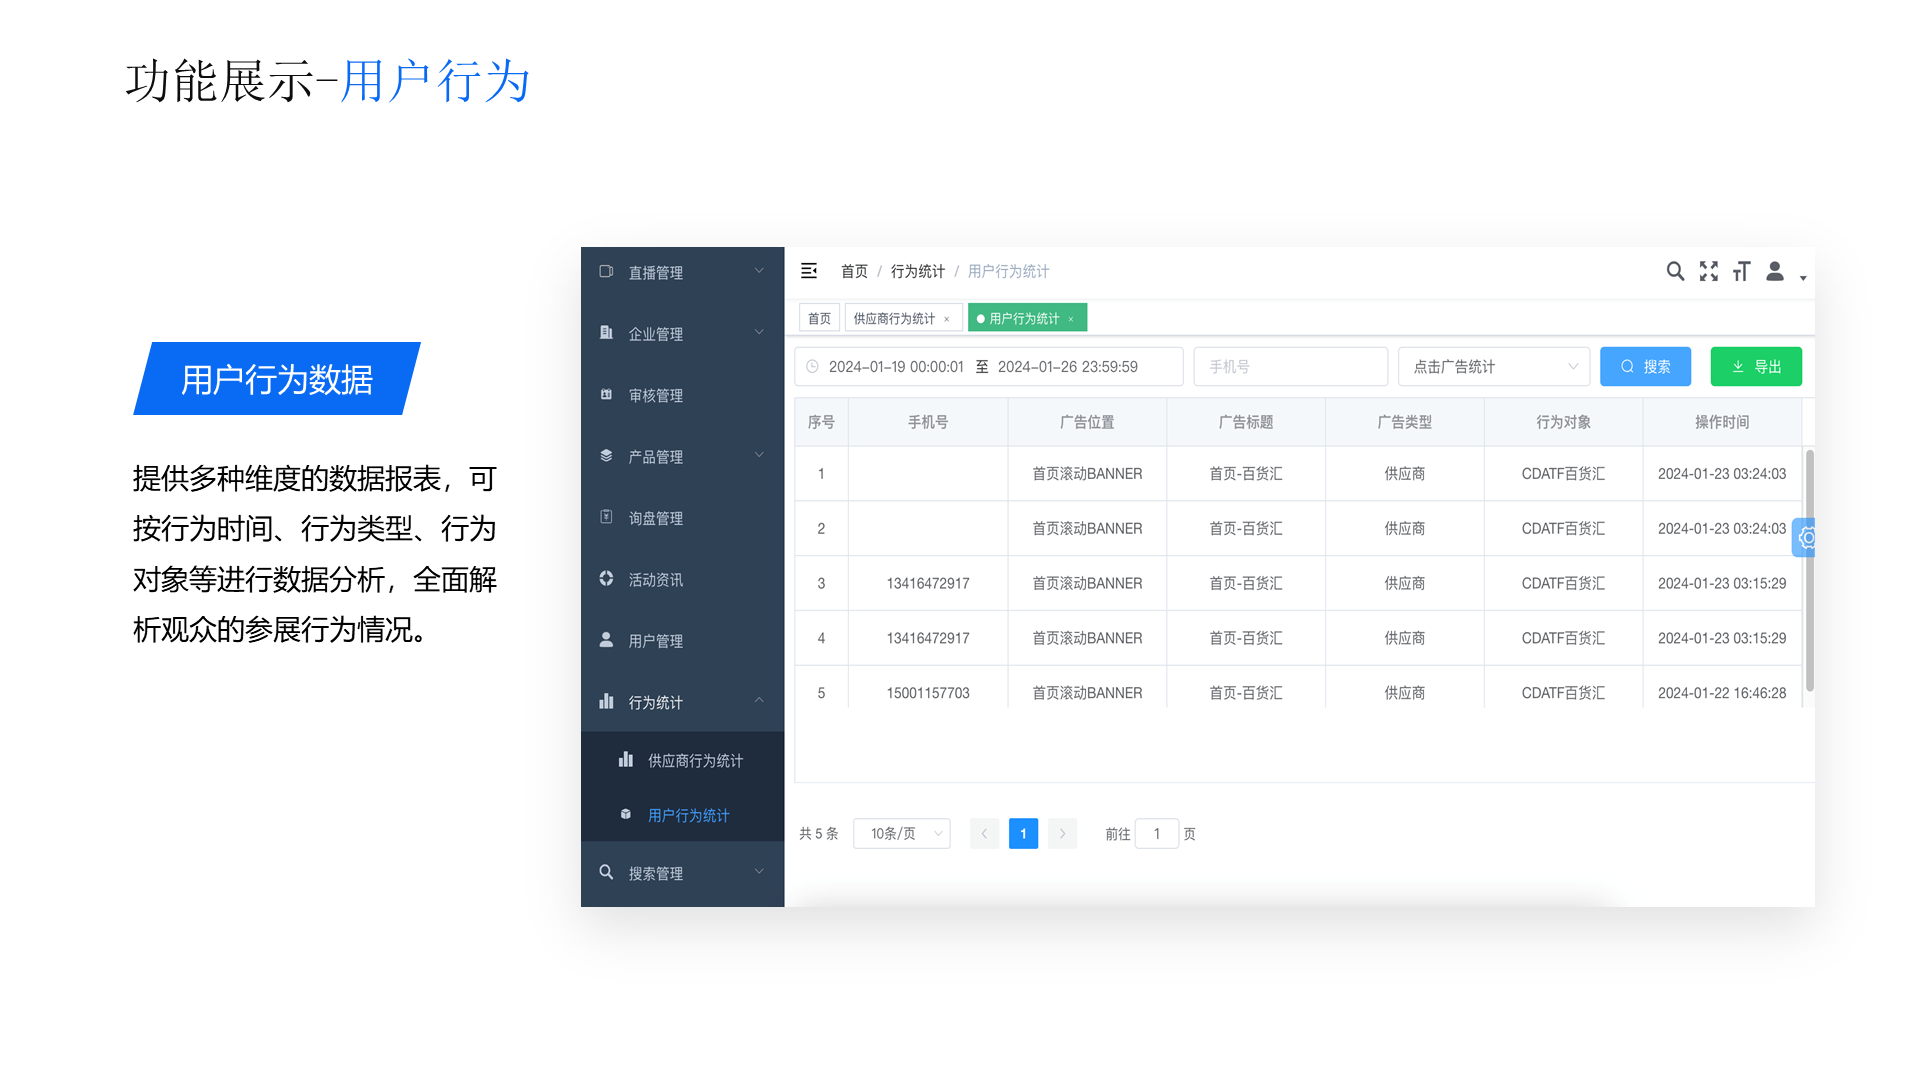The width and height of the screenshot is (1920, 1080).
Task: Click the 审核管理 briefcase icon
Action: click(606, 394)
